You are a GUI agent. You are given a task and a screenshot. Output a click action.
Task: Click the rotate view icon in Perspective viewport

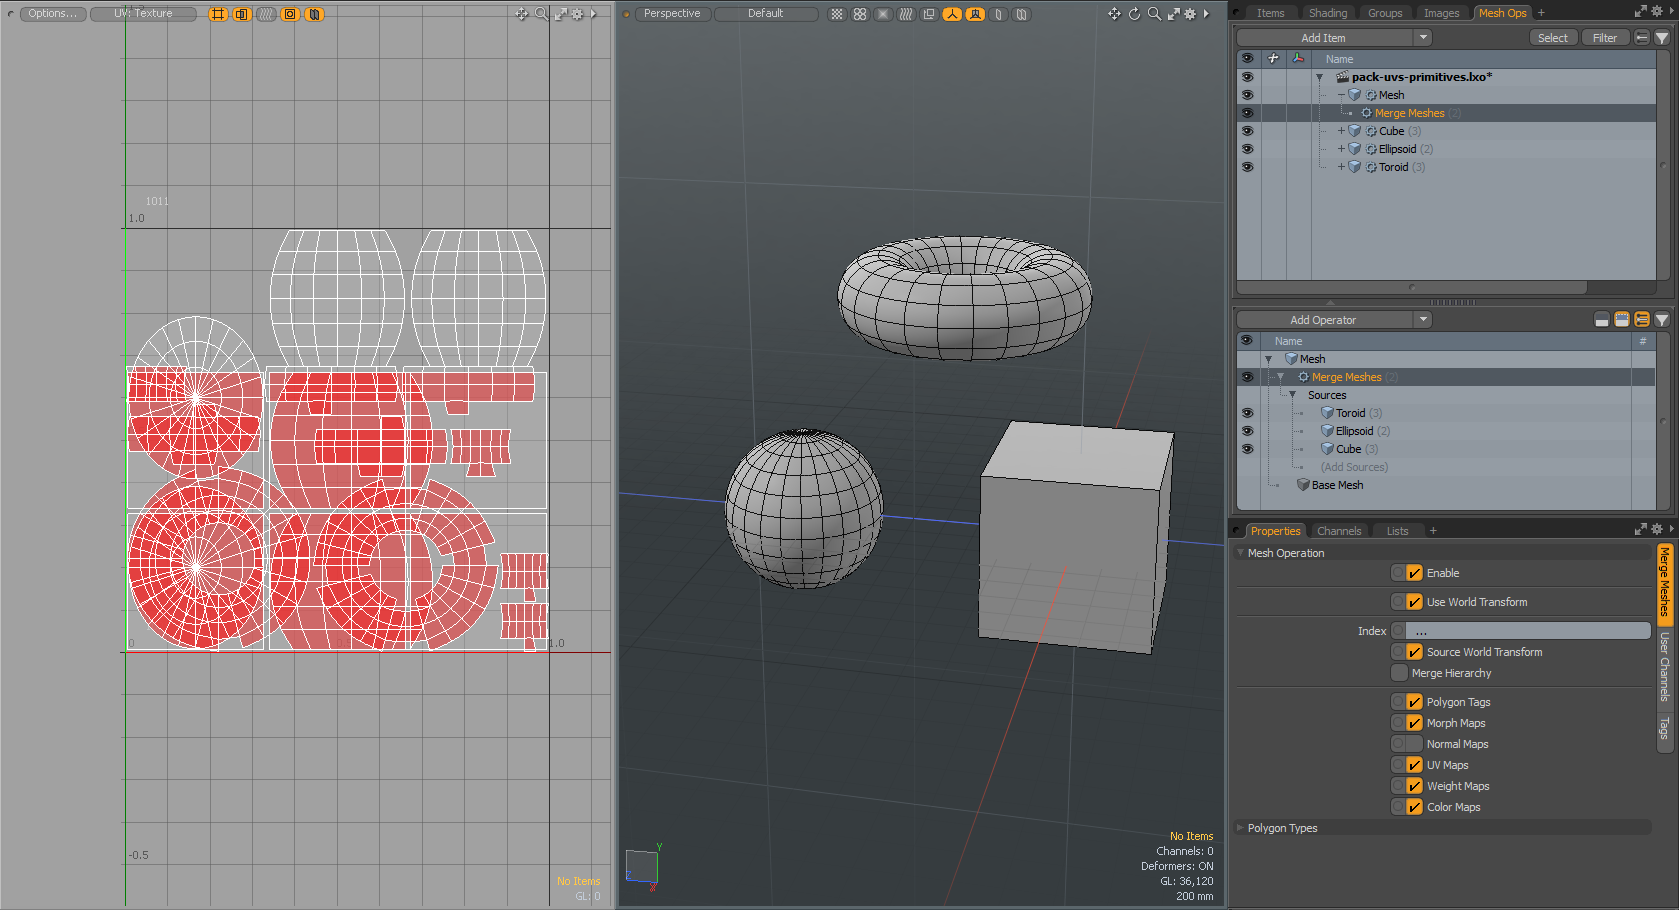tap(1134, 14)
